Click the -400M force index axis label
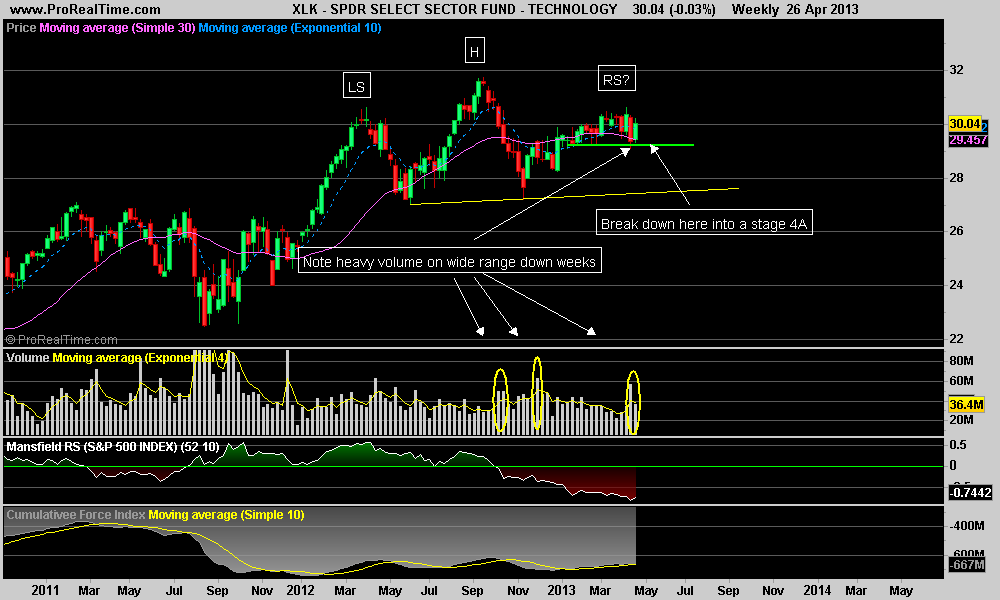 click(966, 525)
